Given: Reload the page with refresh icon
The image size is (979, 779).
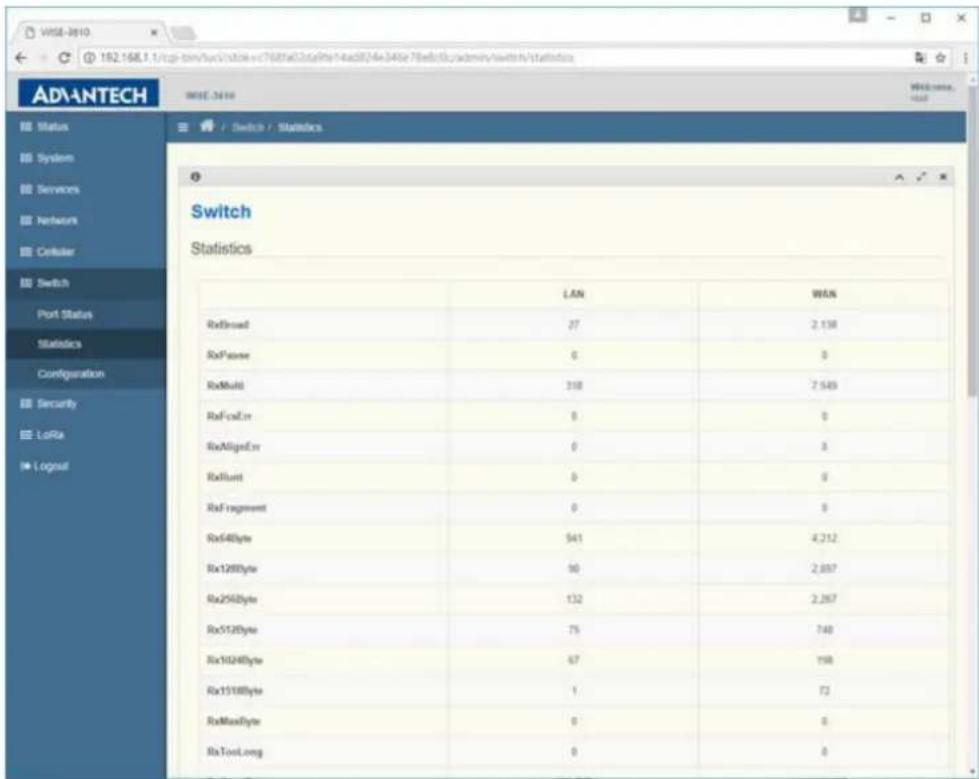Looking at the screenshot, I should tap(63, 58).
